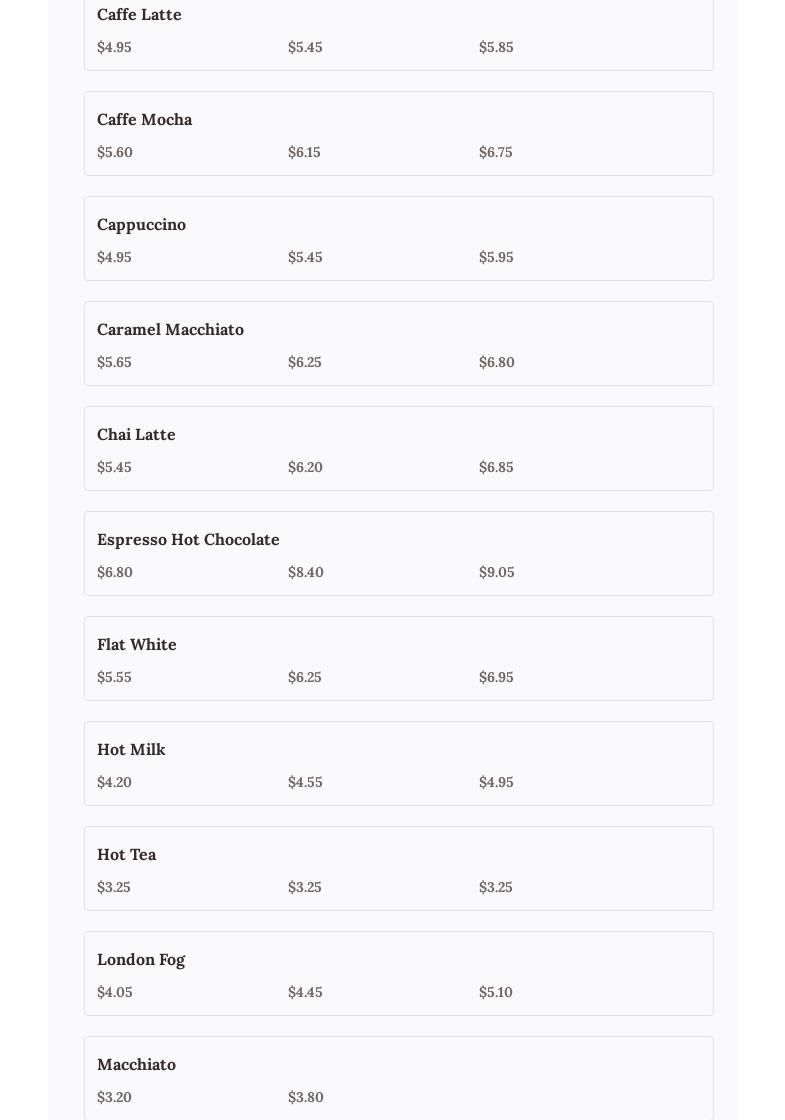Click the Hot Milk heading
The width and height of the screenshot is (785, 1120).
click(x=131, y=750)
